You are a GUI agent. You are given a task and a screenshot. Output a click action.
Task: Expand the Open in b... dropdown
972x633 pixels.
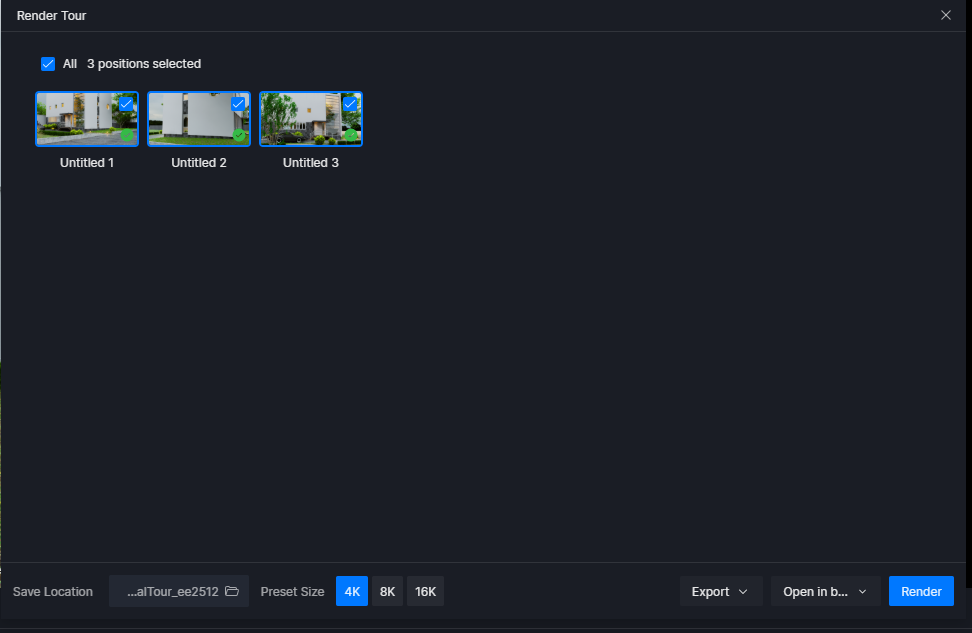tap(825, 591)
